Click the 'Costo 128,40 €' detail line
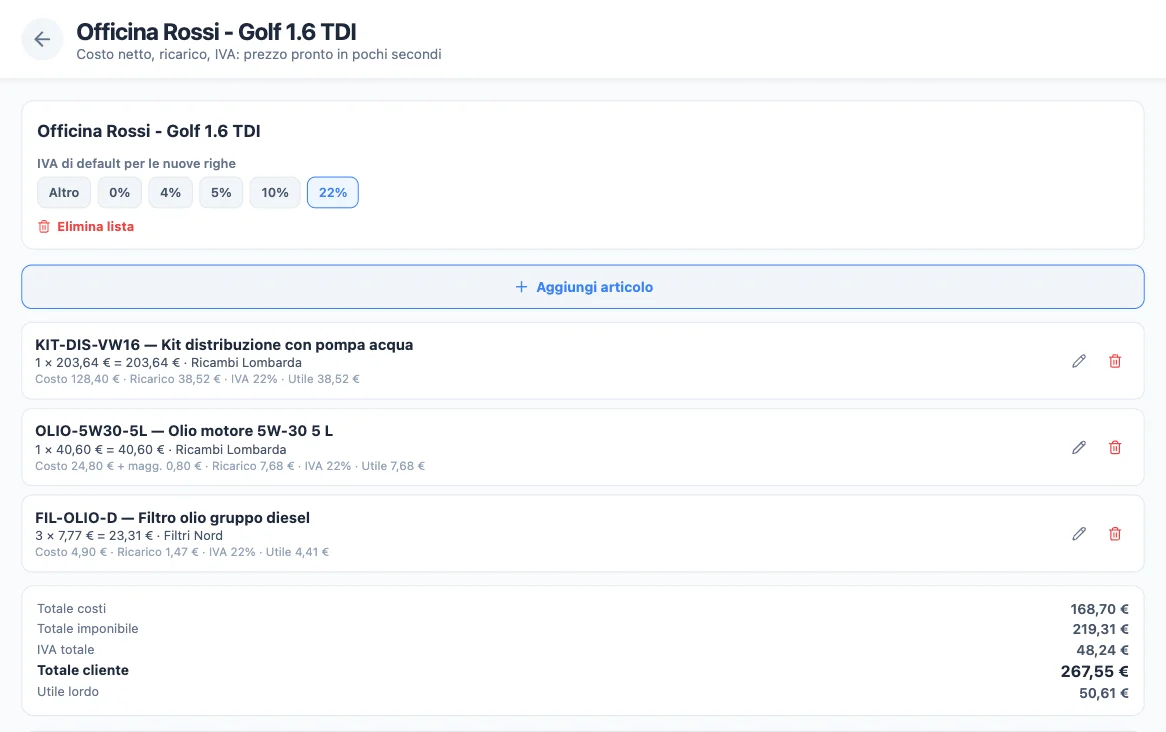 pyautogui.click(x=197, y=379)
